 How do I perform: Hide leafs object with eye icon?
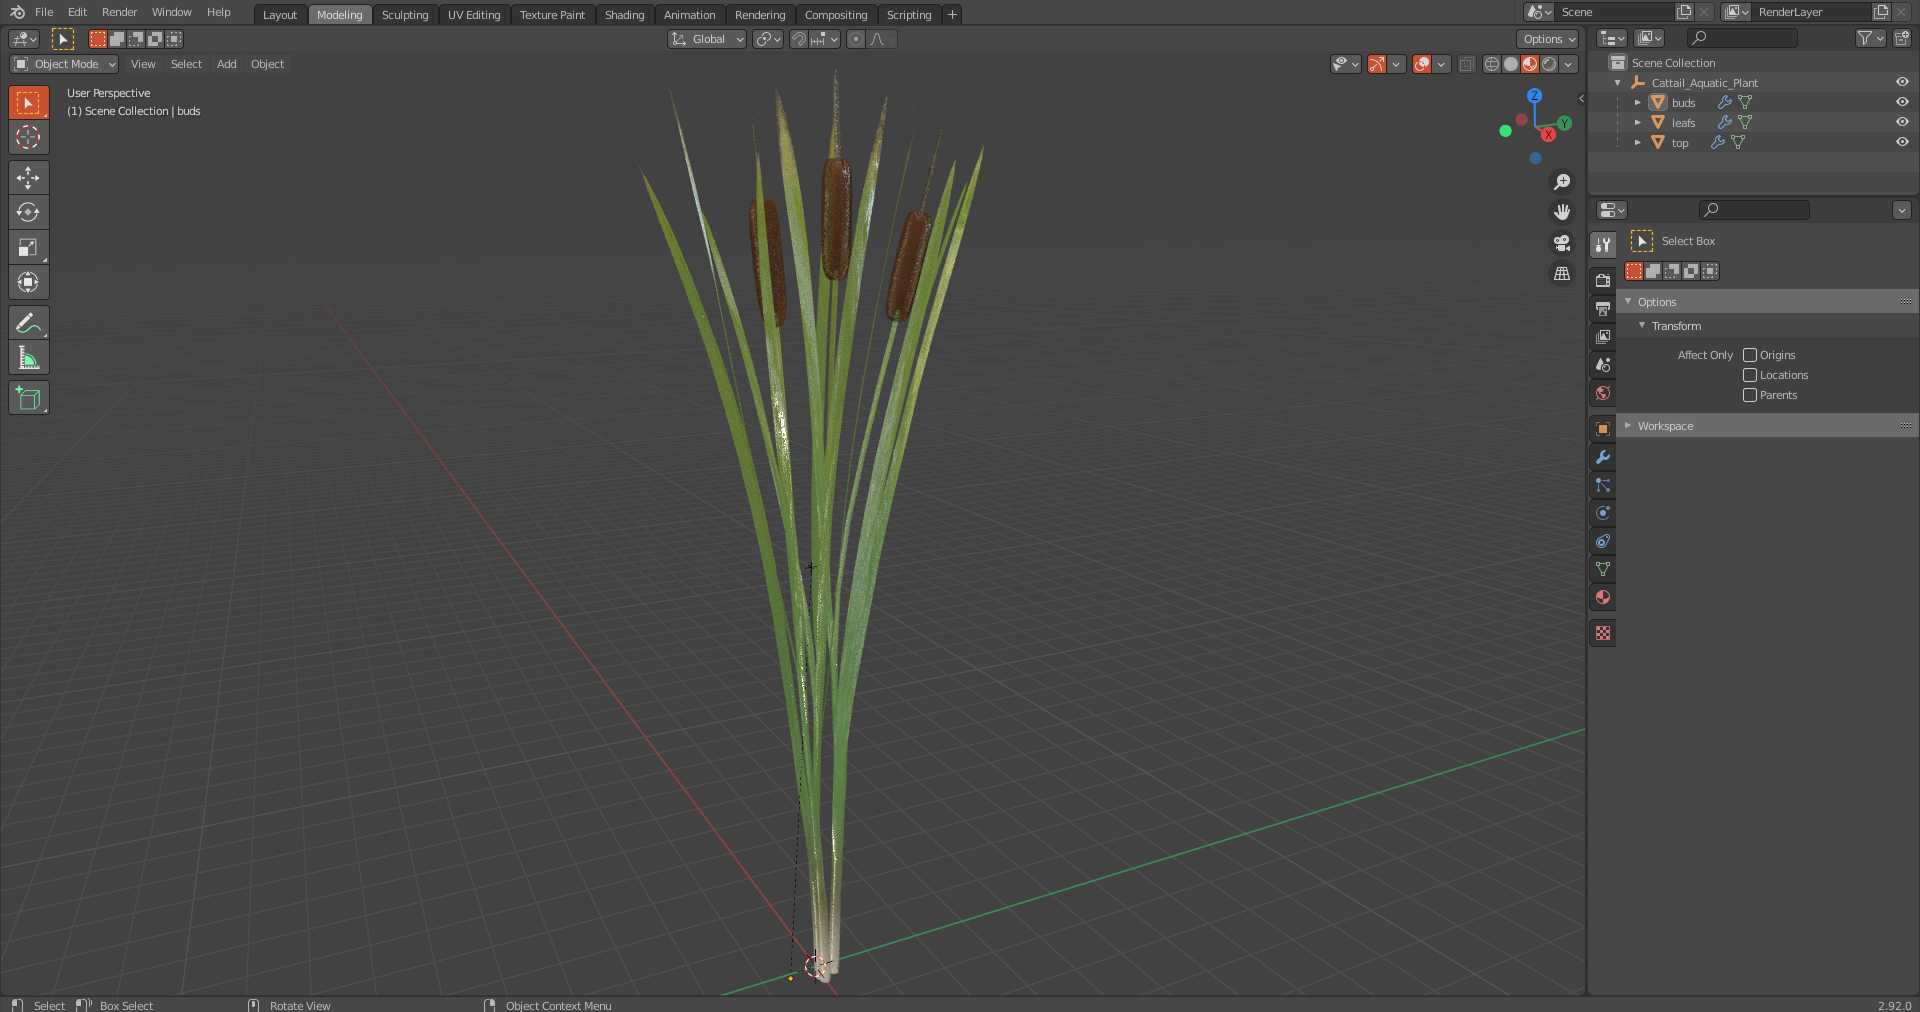tap(1902, 122)
